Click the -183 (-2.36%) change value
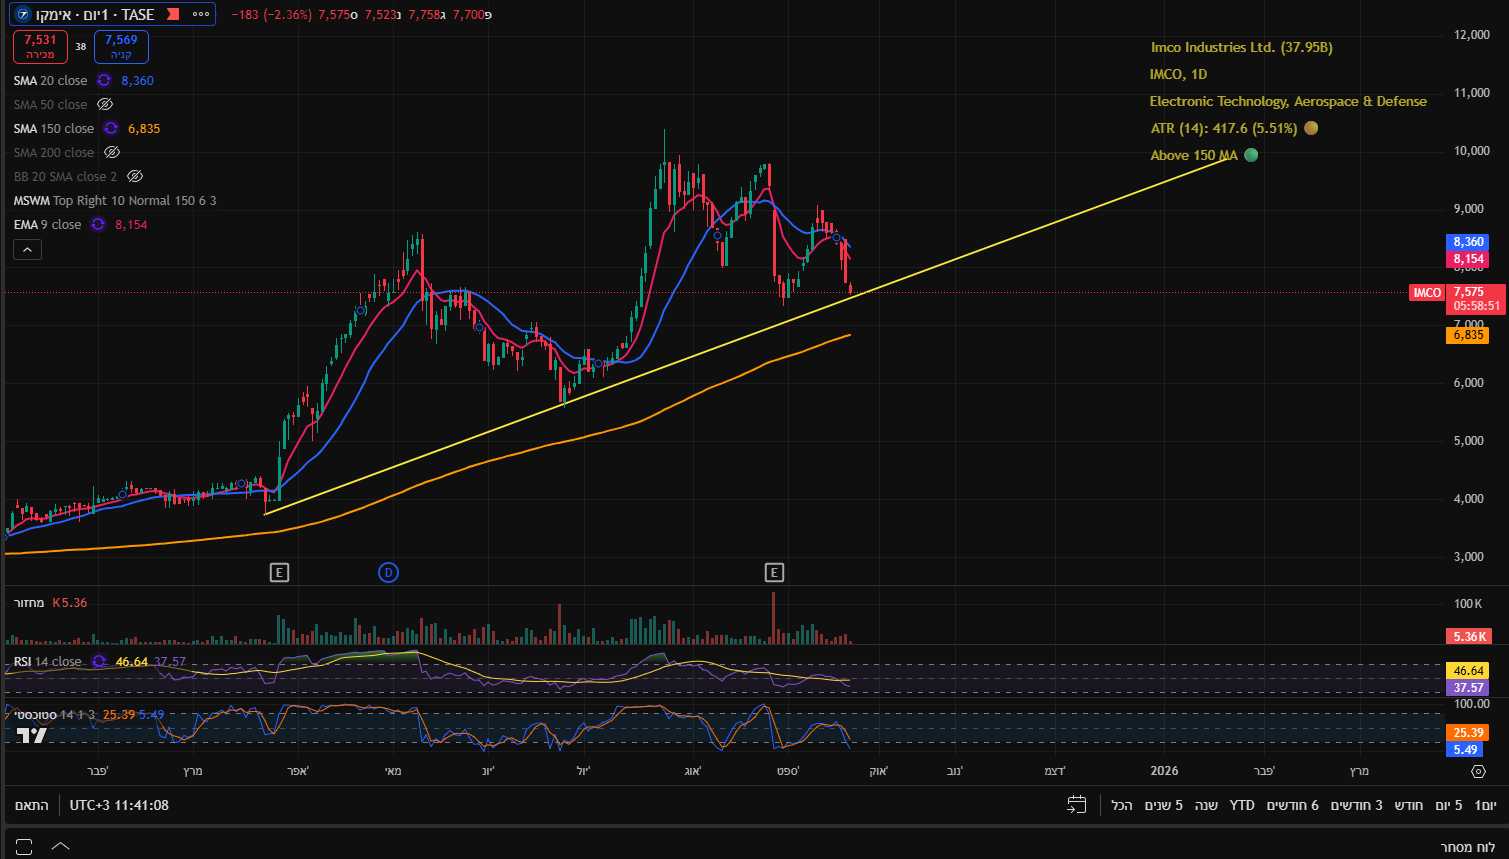1509x859 pixels. (x=270, y=15)
